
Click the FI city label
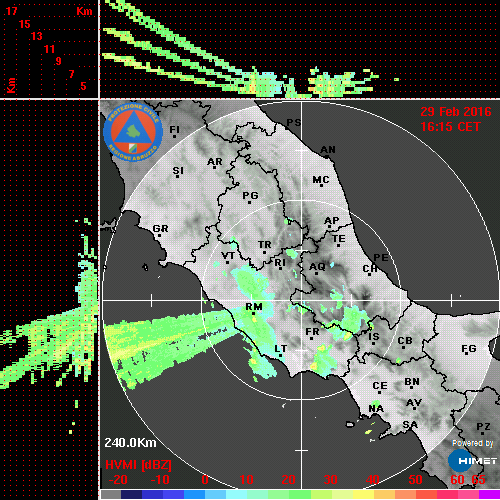[174, 129]
